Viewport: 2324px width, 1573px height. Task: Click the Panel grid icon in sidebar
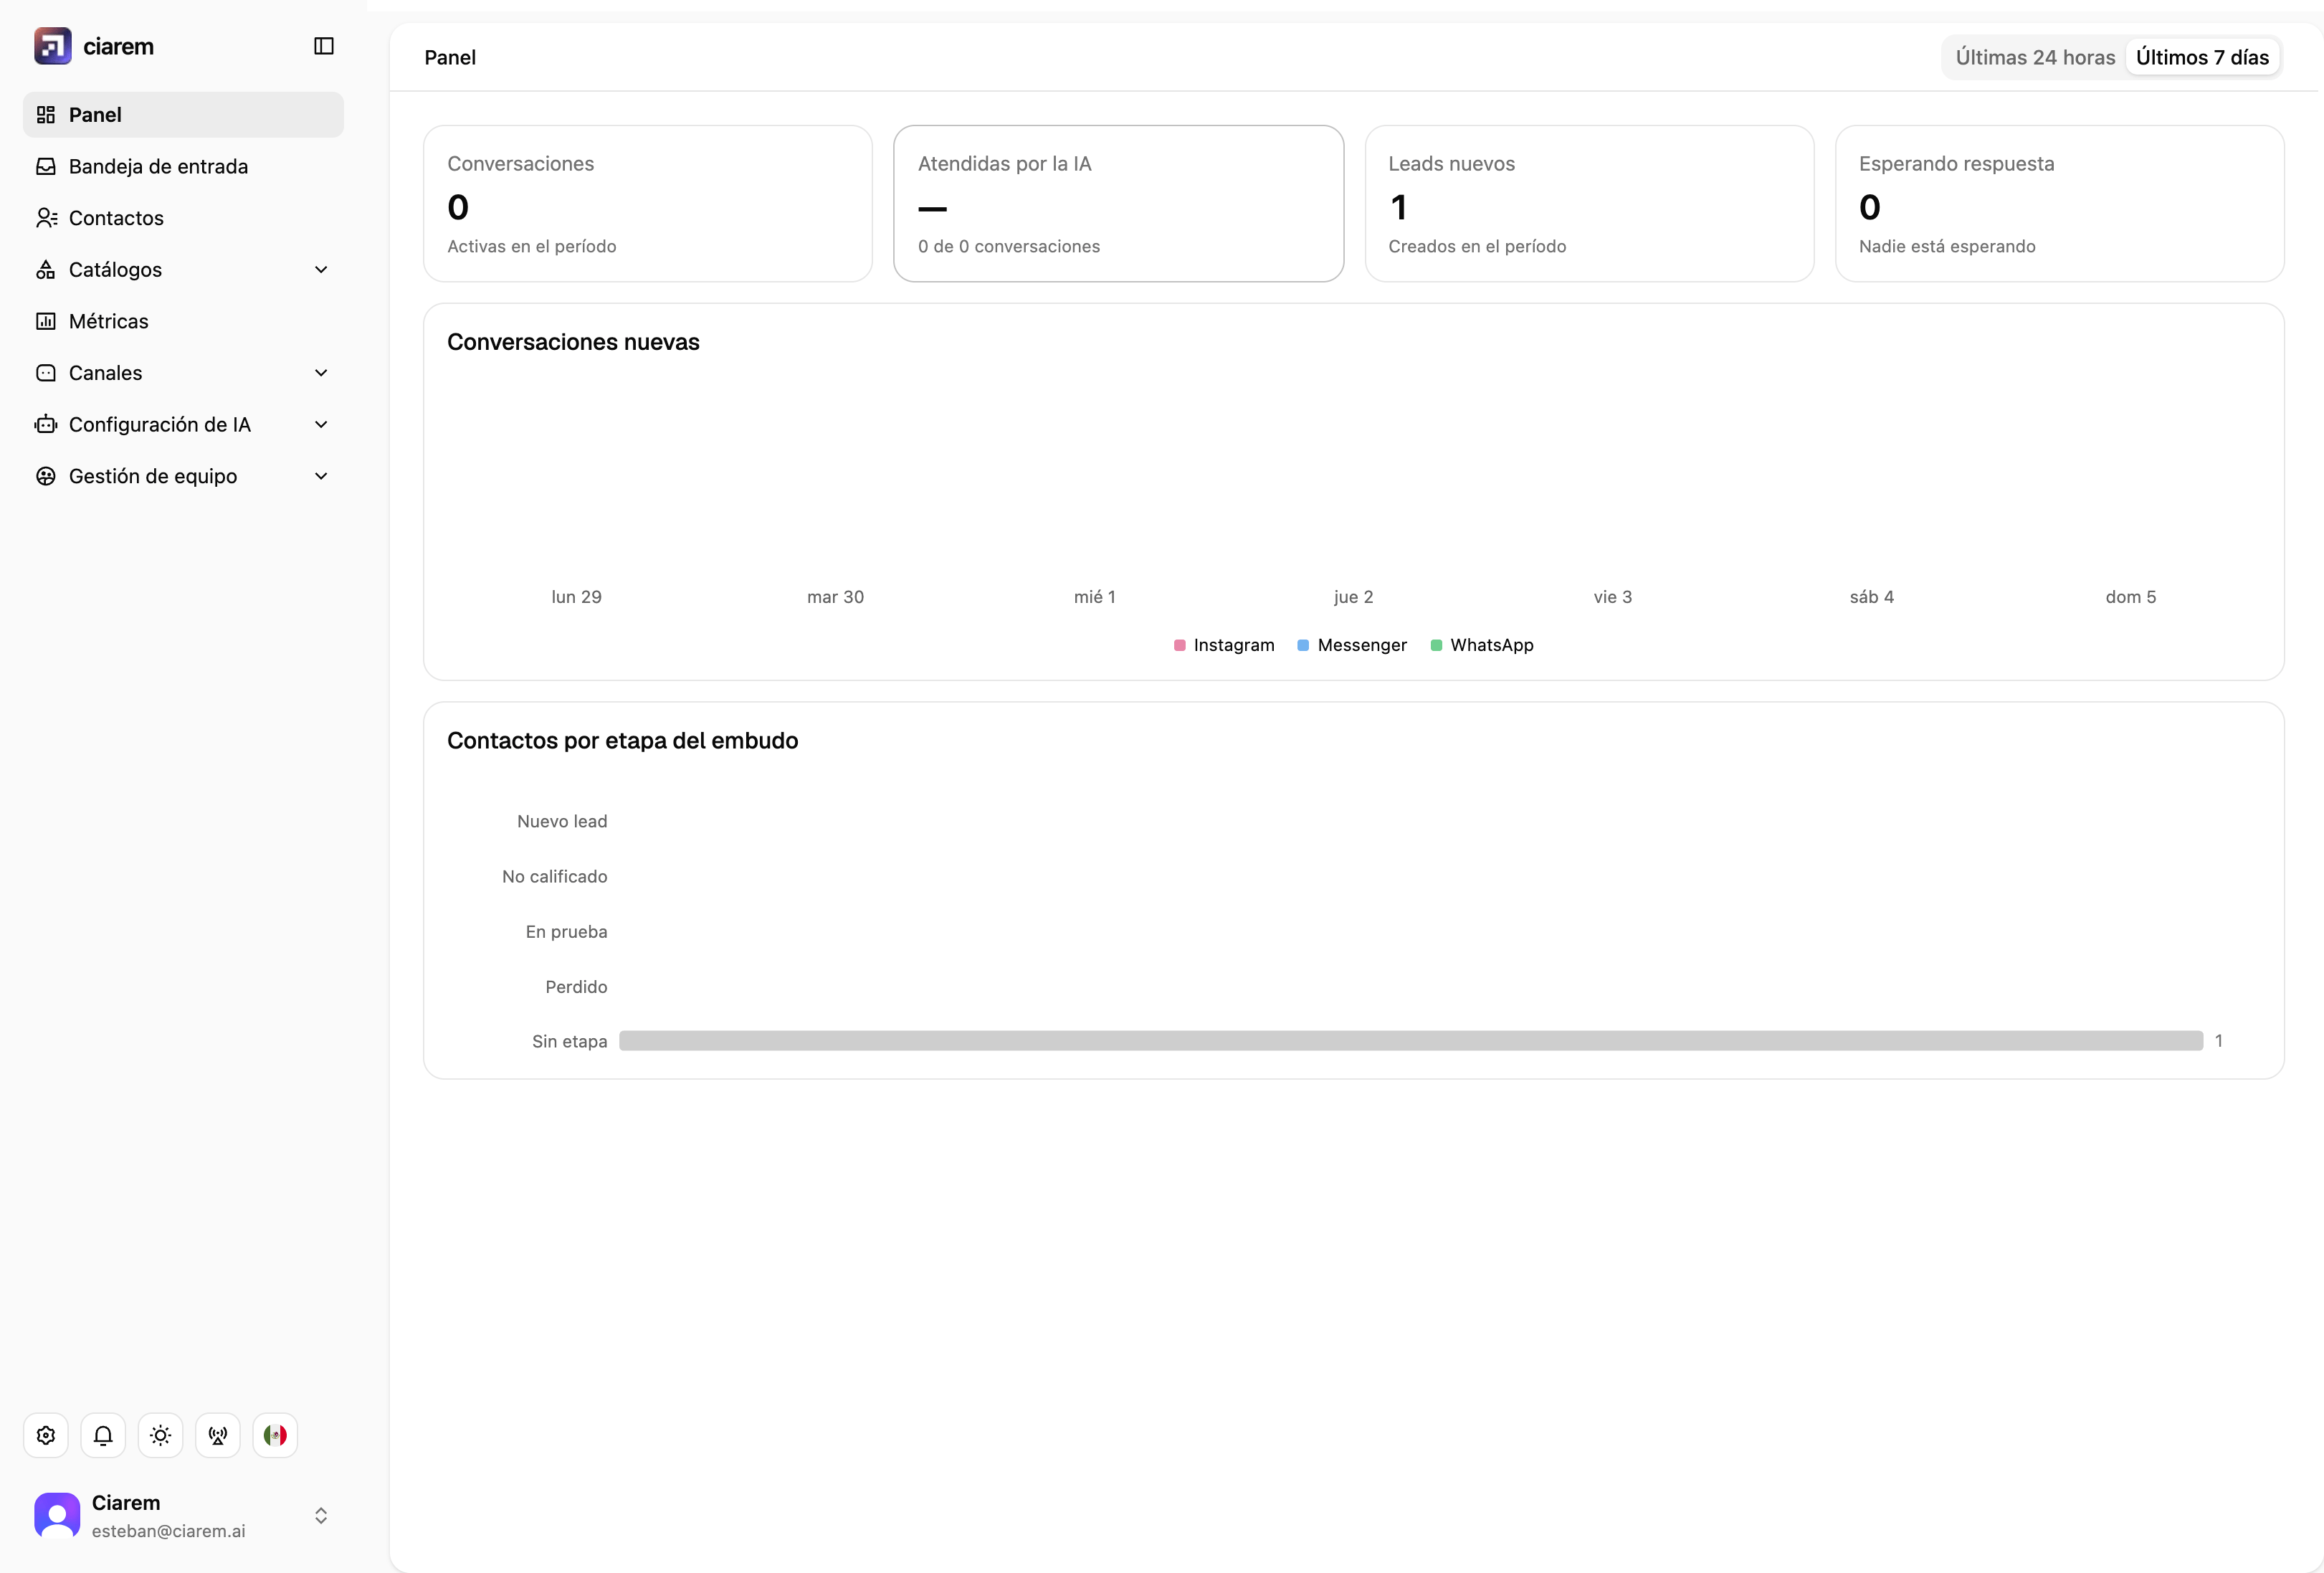tap(46, 115)
